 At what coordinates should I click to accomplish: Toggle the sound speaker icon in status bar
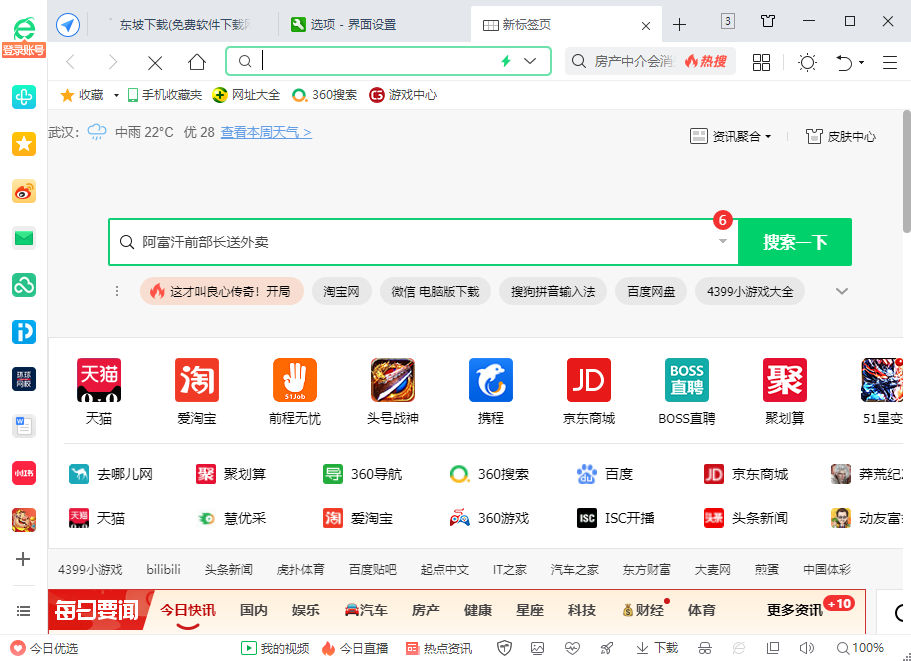click(x=806, y=648)
